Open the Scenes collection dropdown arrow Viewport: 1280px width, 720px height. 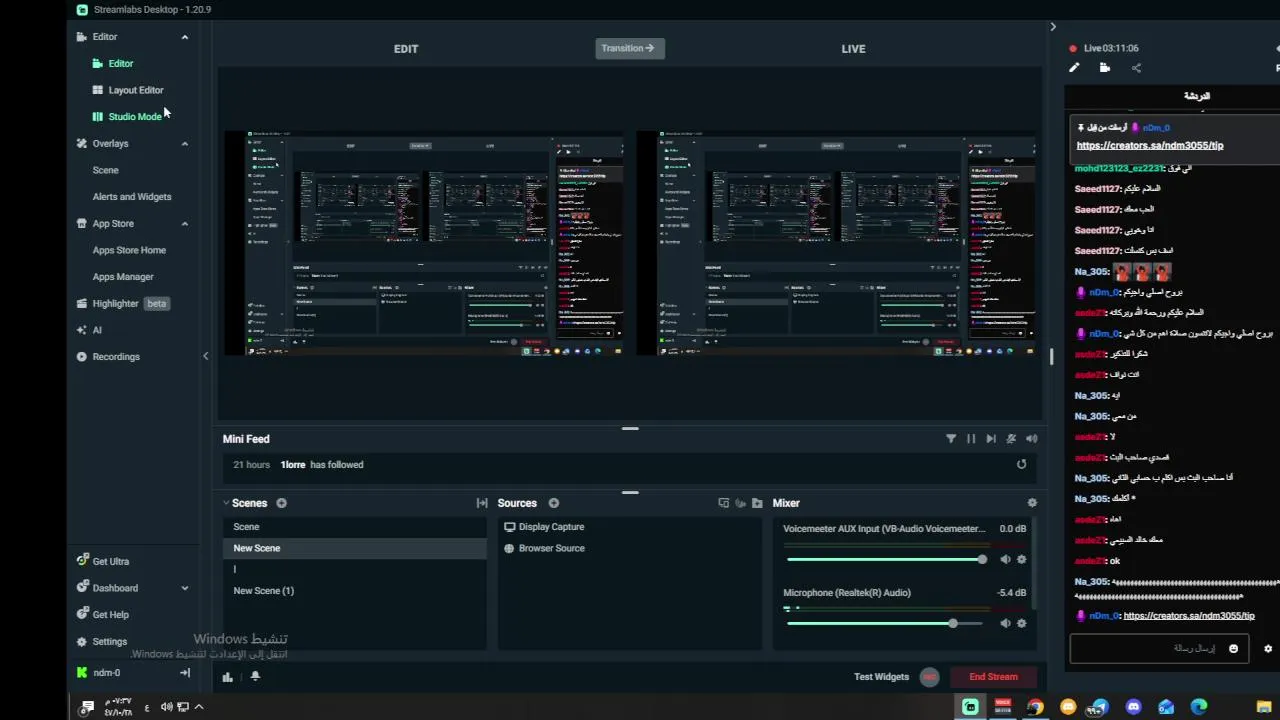(x=226, y=503)
